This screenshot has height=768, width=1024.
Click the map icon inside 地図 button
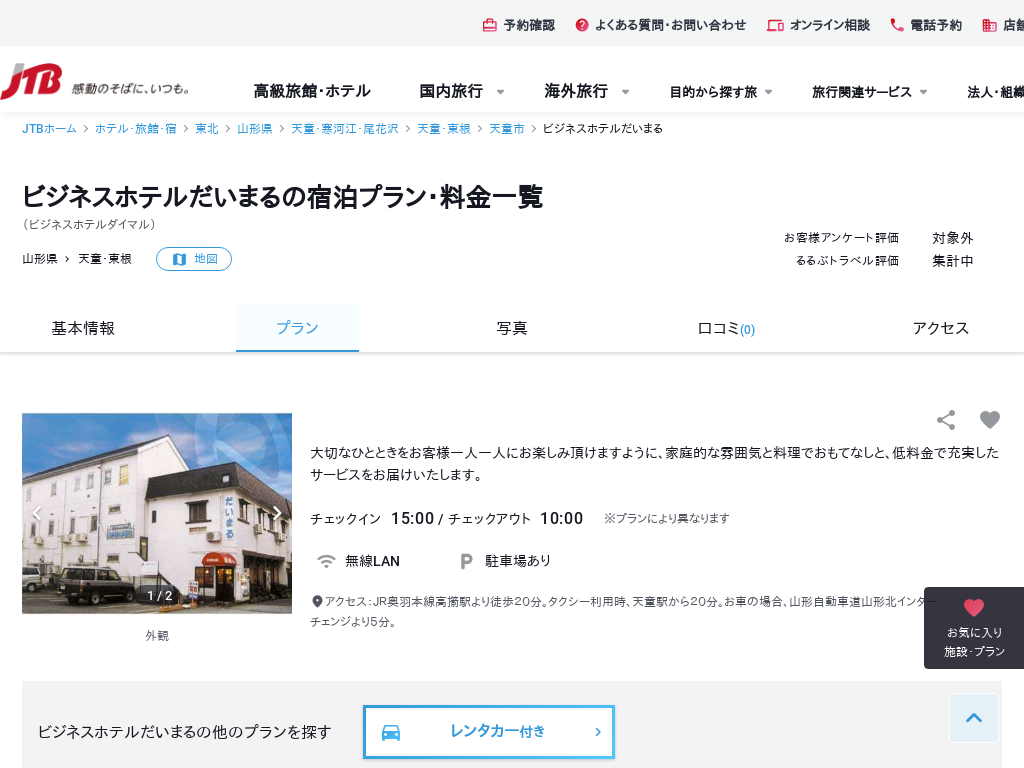(x=179, y=259)
